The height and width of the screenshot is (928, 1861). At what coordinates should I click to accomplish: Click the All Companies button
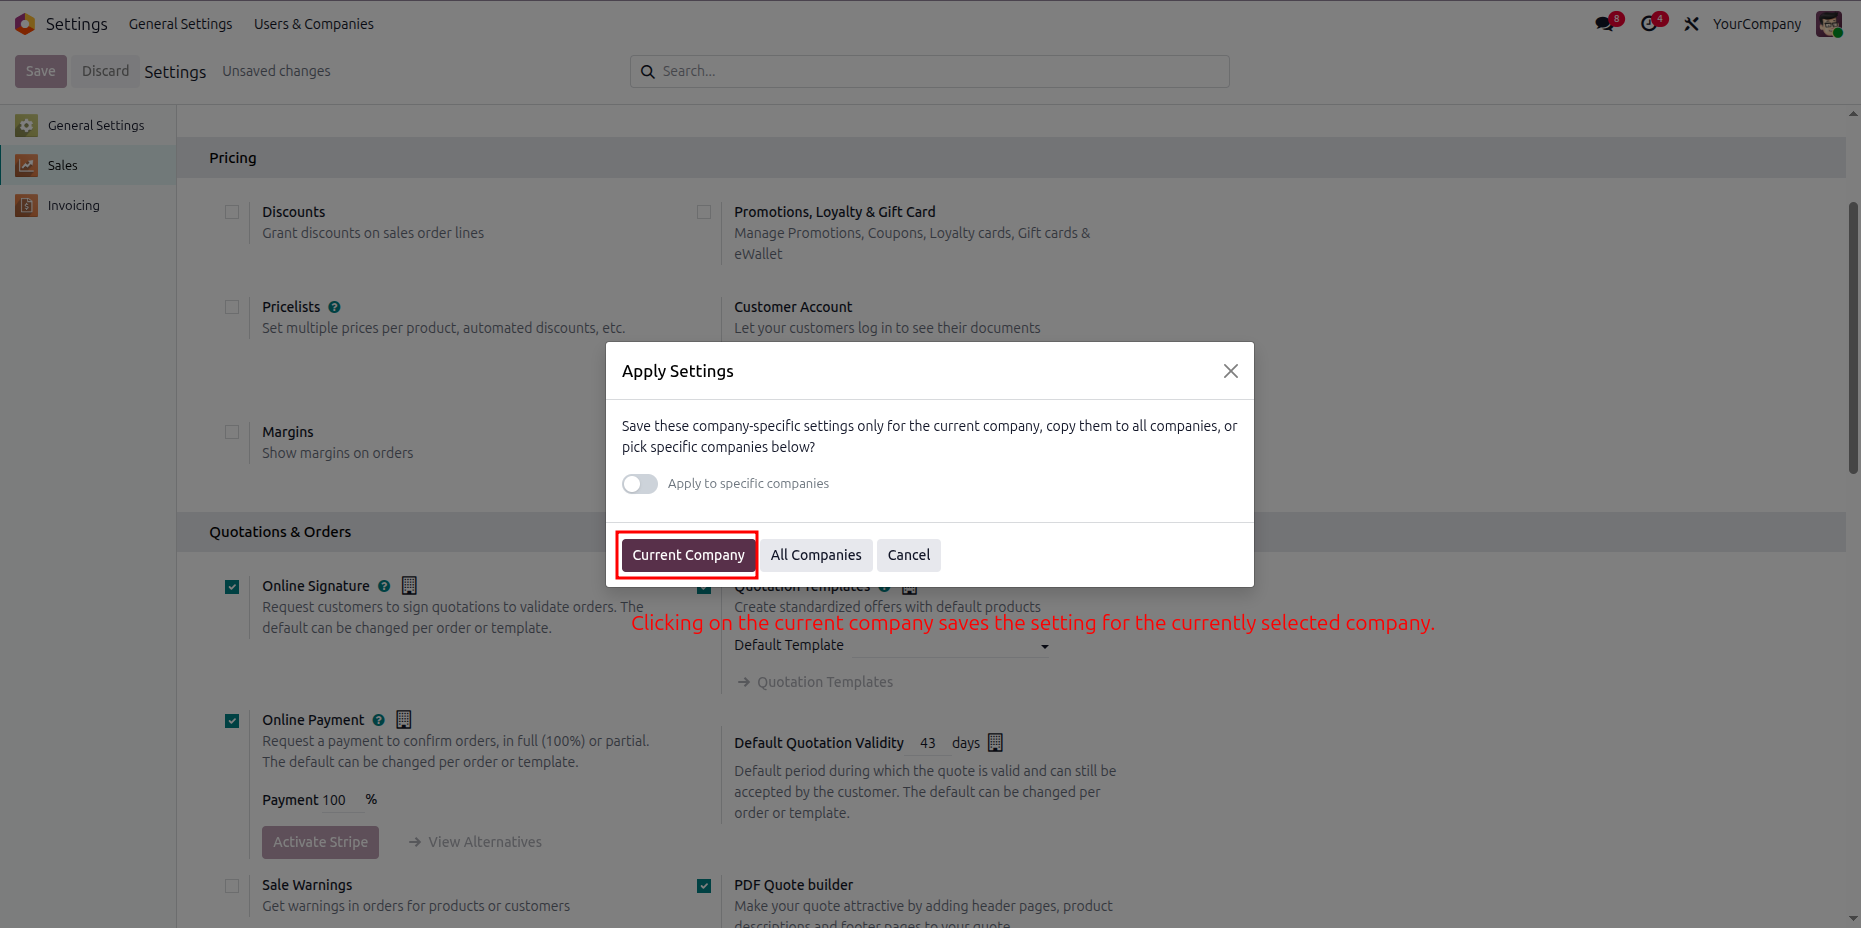tap(816, 555)
